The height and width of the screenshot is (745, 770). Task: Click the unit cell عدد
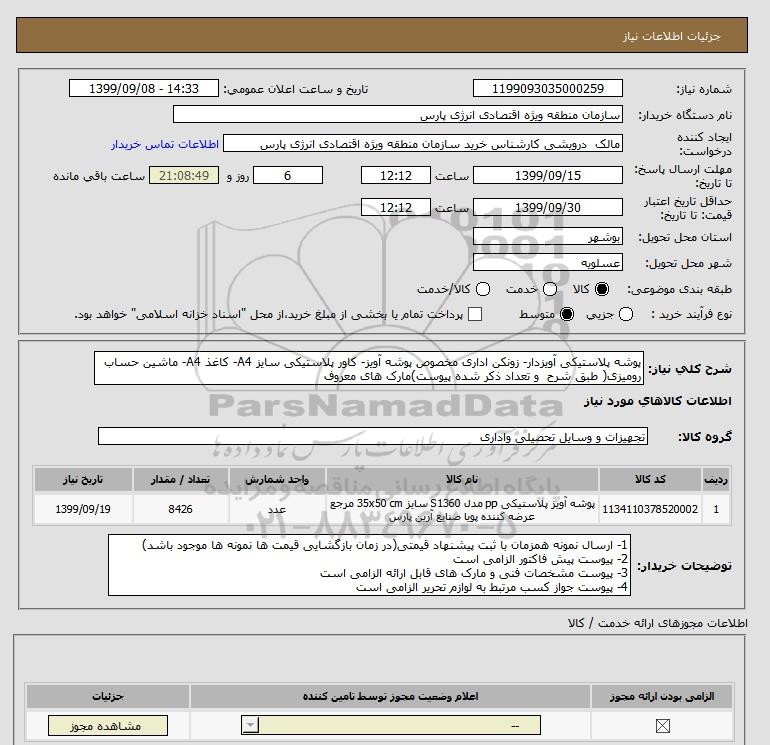pyautogui.click(x=277, y=509)
